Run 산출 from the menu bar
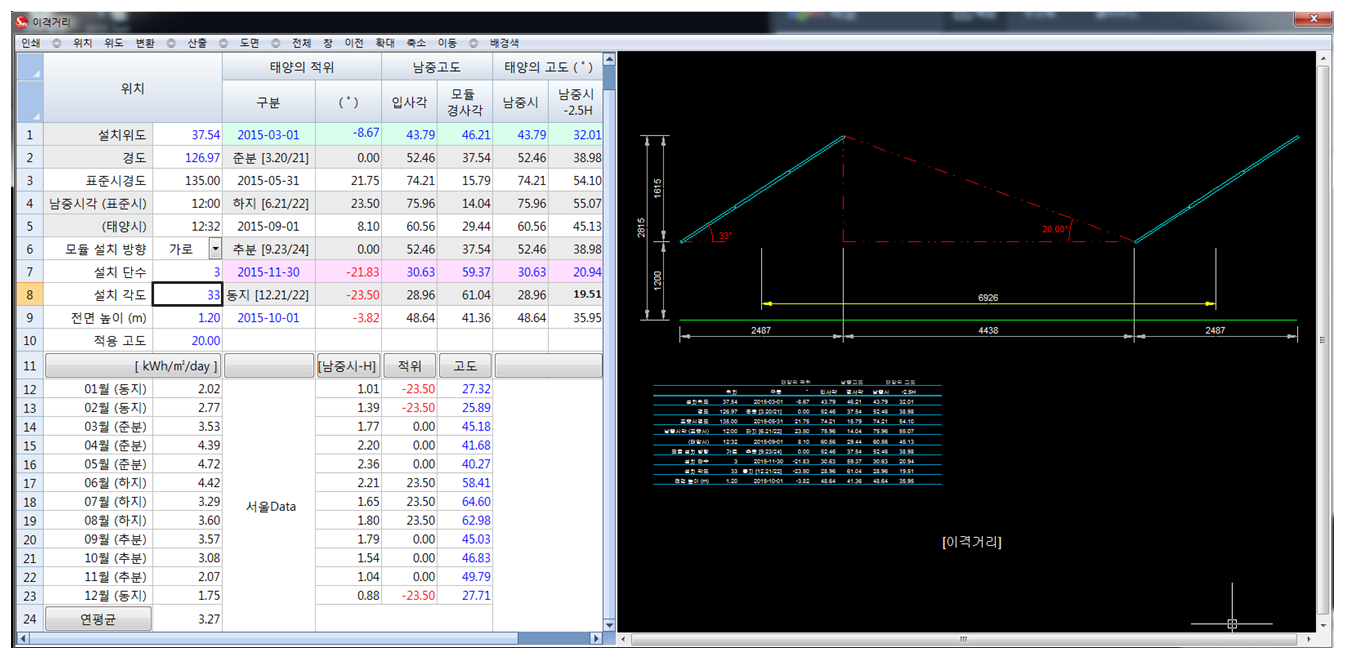This screenshot has height=662, width=1347. coord(198,43)
